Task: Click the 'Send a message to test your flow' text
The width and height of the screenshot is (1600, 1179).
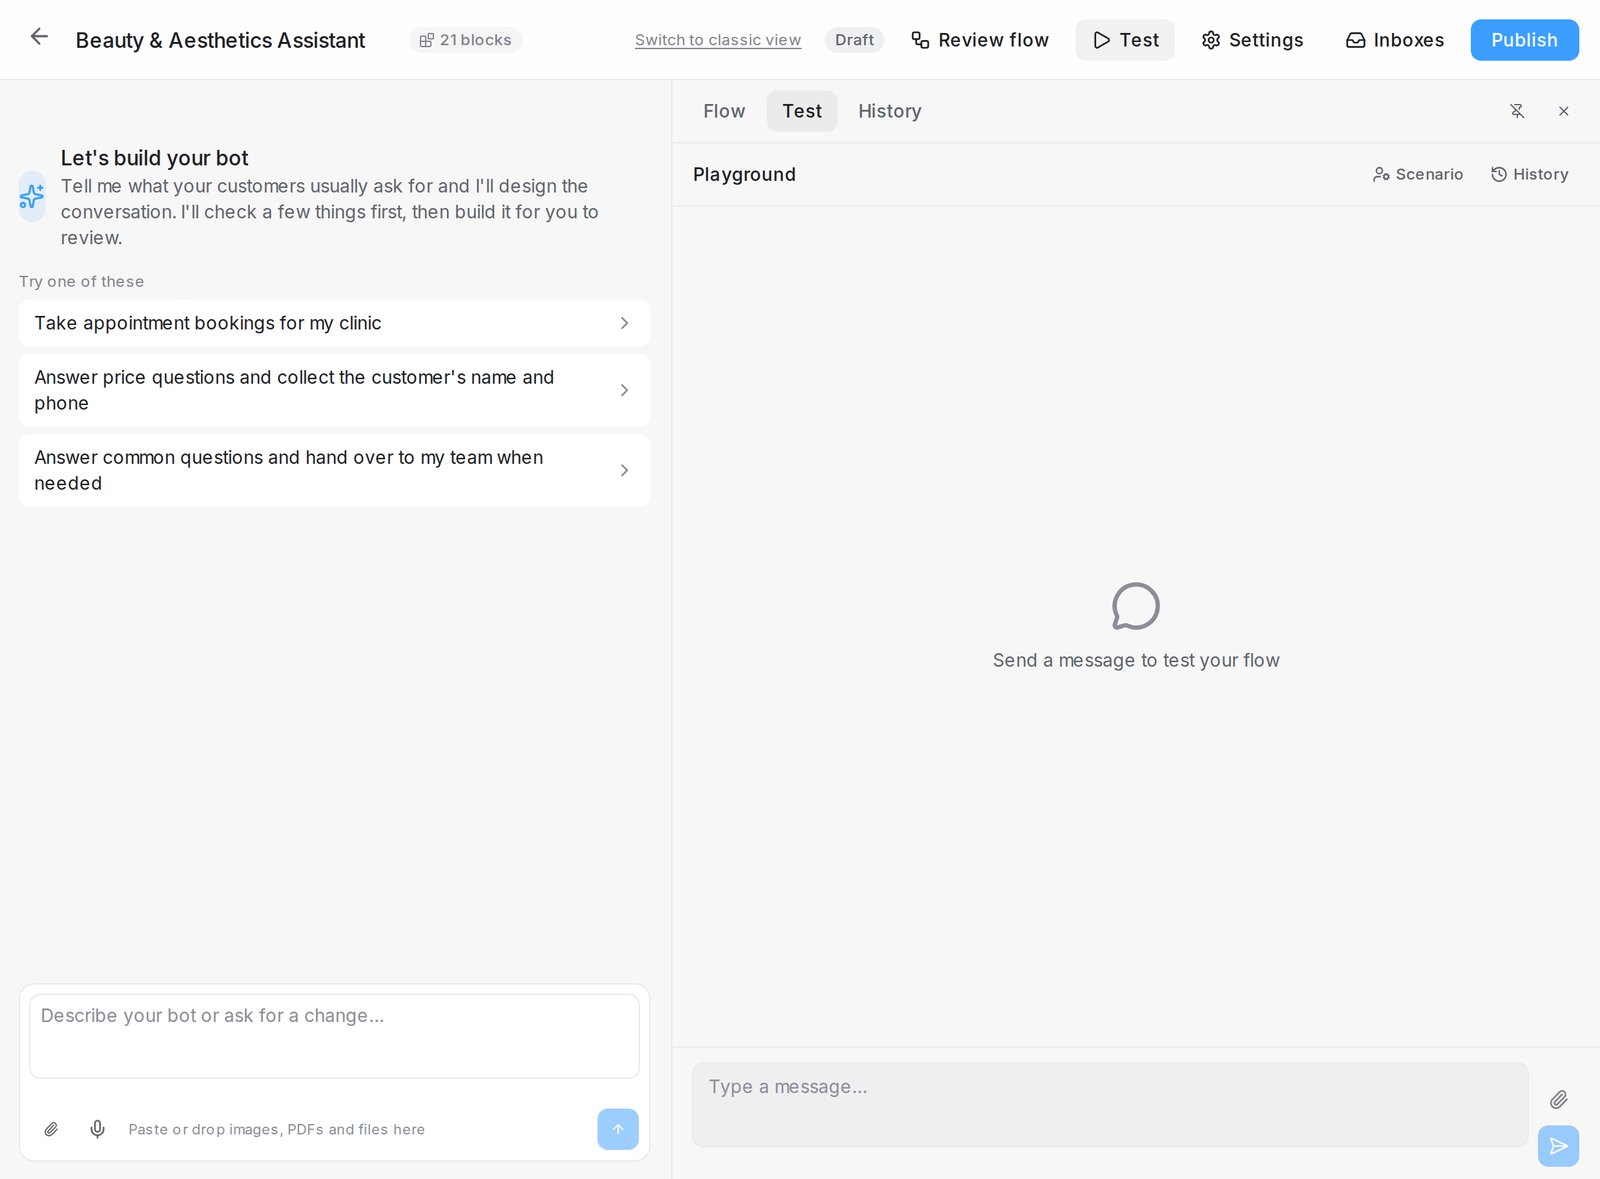Action: (1136, 660)
